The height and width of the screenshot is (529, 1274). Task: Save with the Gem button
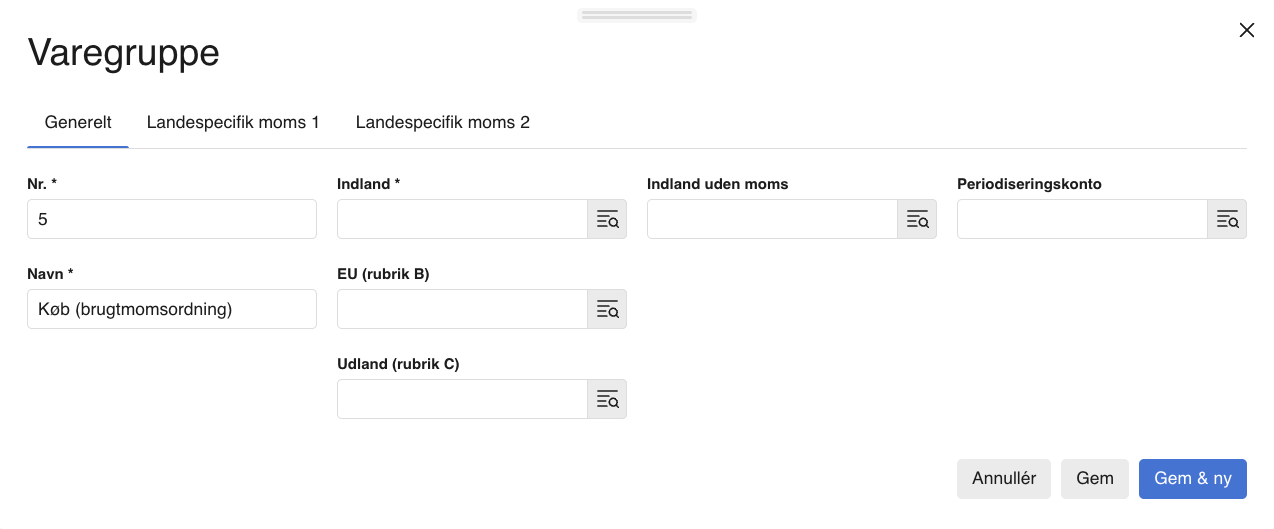1095,479
